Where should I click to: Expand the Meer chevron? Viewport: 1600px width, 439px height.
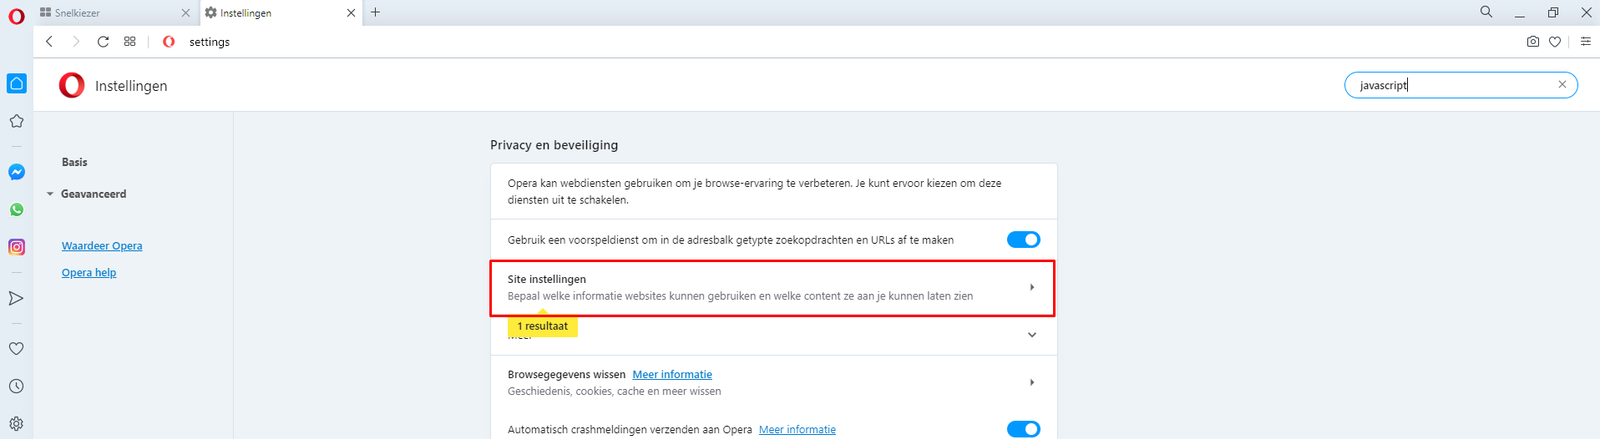pyautogui.click(x=1032, y=335)
